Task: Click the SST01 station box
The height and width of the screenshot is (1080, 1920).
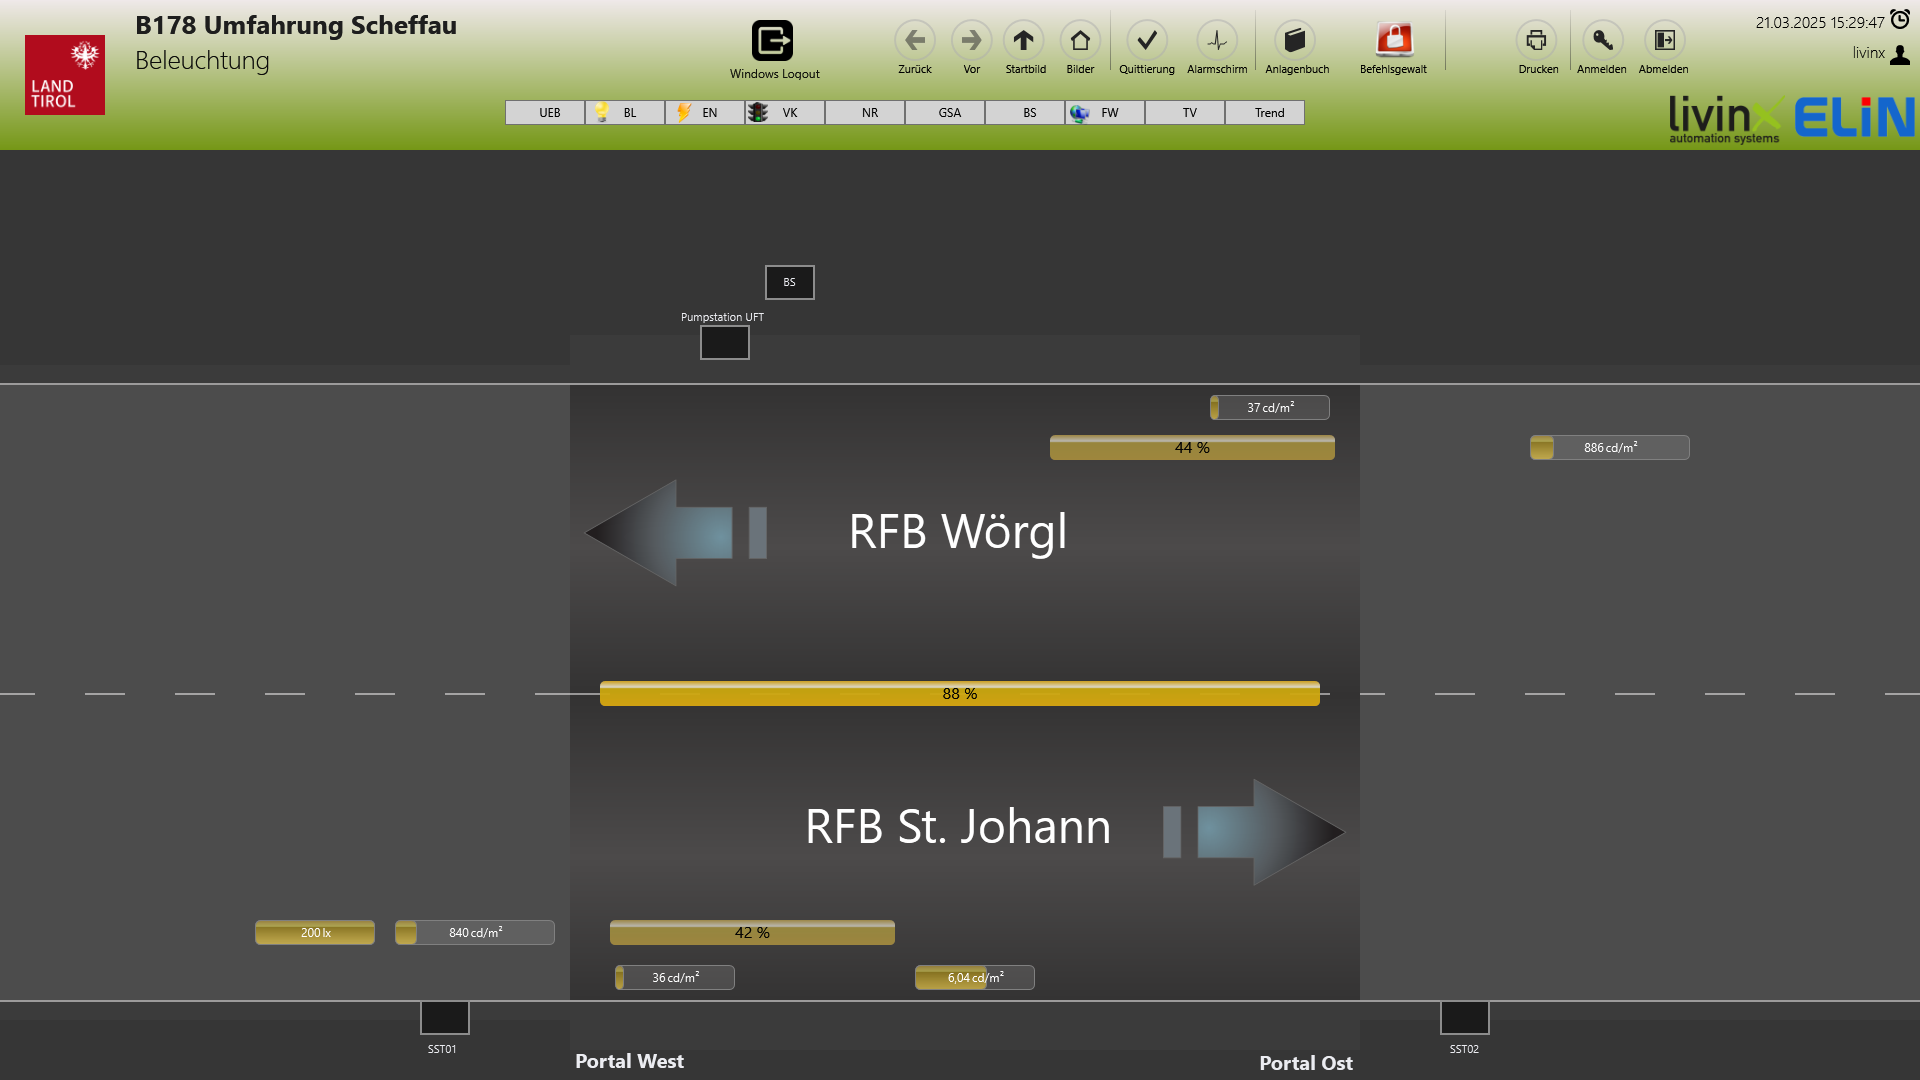Action: click(444, 1018)
